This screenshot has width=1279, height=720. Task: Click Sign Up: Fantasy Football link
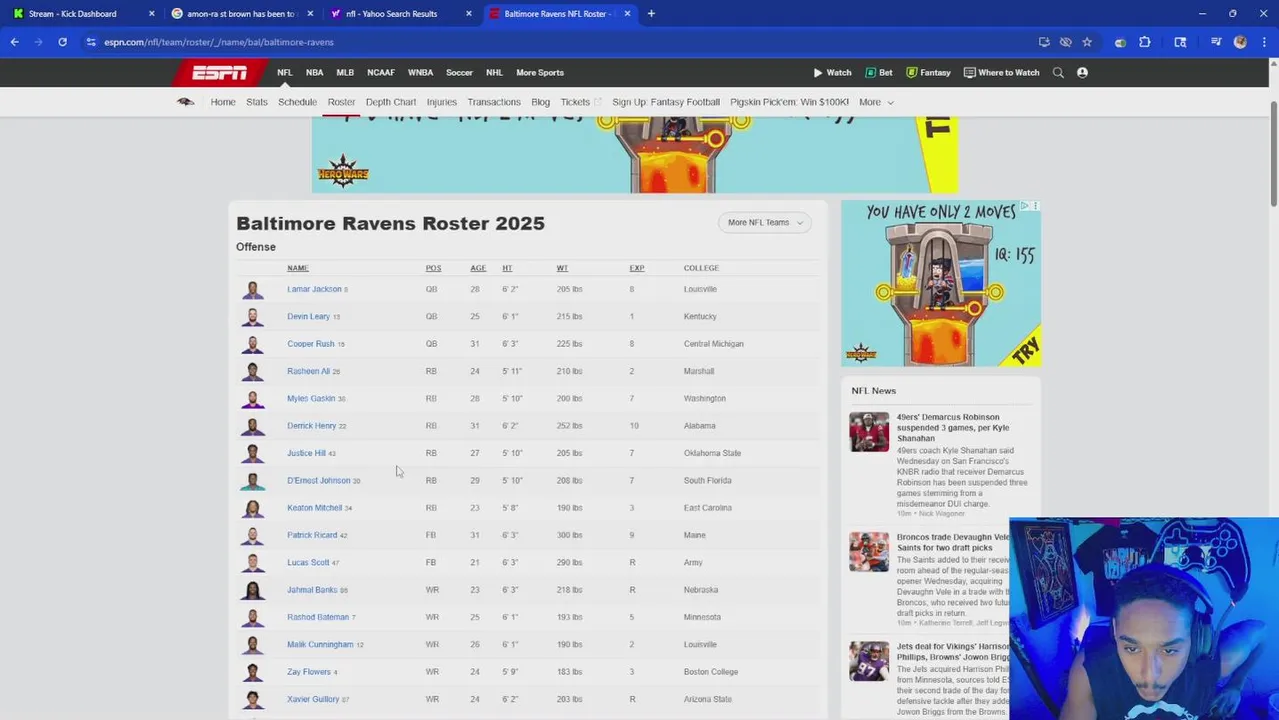click(666, 102)
